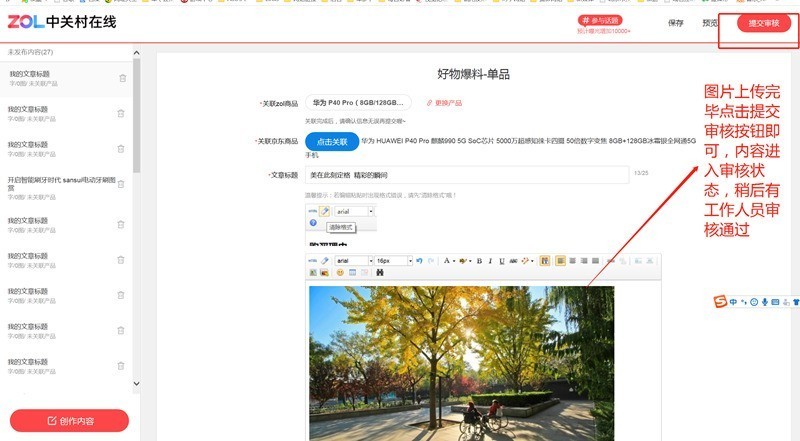Click the insert single image icon
This screenshot has width=800, height=441.
click(313, 273)
